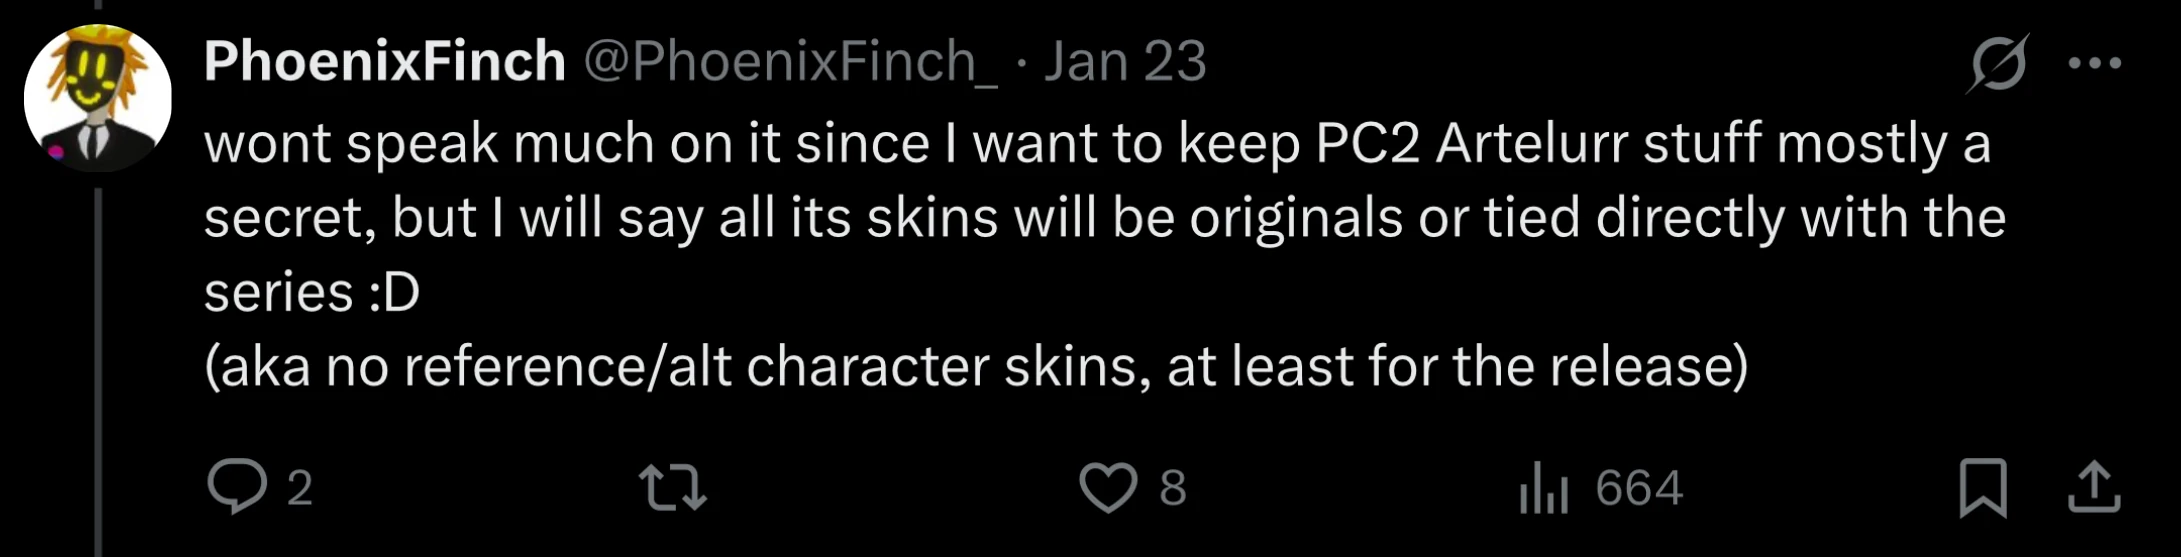2181x557 pixels.
Task: Repost this tweet using the retweet icon
Action: pyautogui.click(x=673, y=489)
